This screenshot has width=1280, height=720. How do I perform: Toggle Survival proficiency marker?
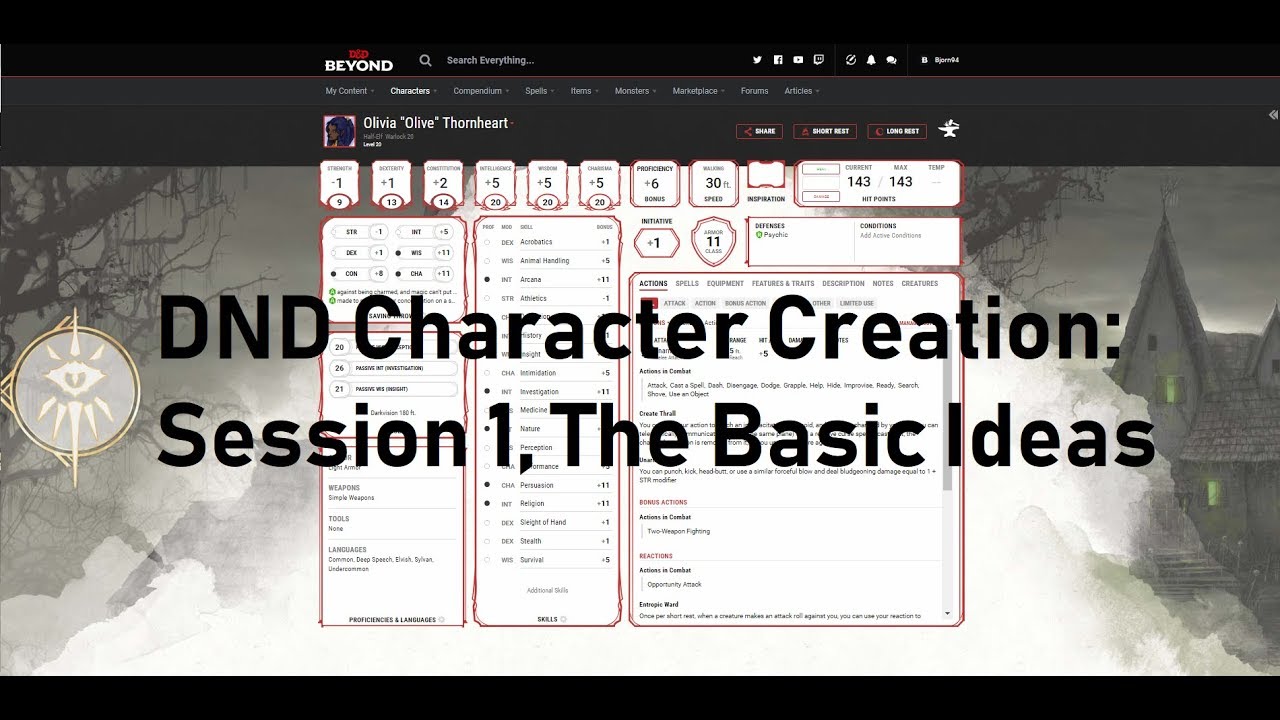click(487, 560)
